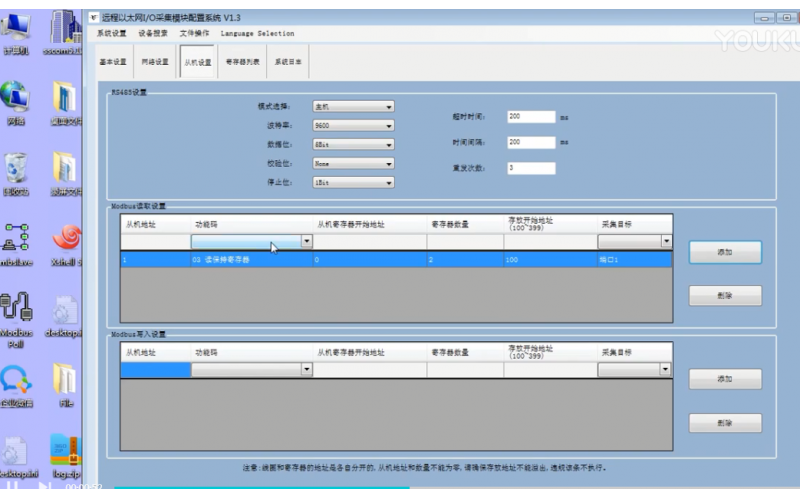Open the File folder desktop icon
The image size is (800, 500).
tap(66, 380)
